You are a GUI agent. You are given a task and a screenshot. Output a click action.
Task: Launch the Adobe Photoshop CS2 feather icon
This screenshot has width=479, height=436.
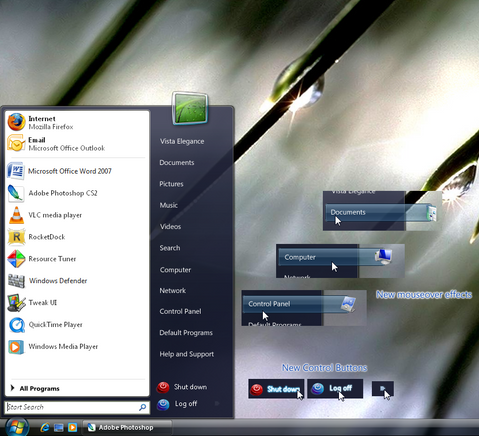[x=16, y=193]
